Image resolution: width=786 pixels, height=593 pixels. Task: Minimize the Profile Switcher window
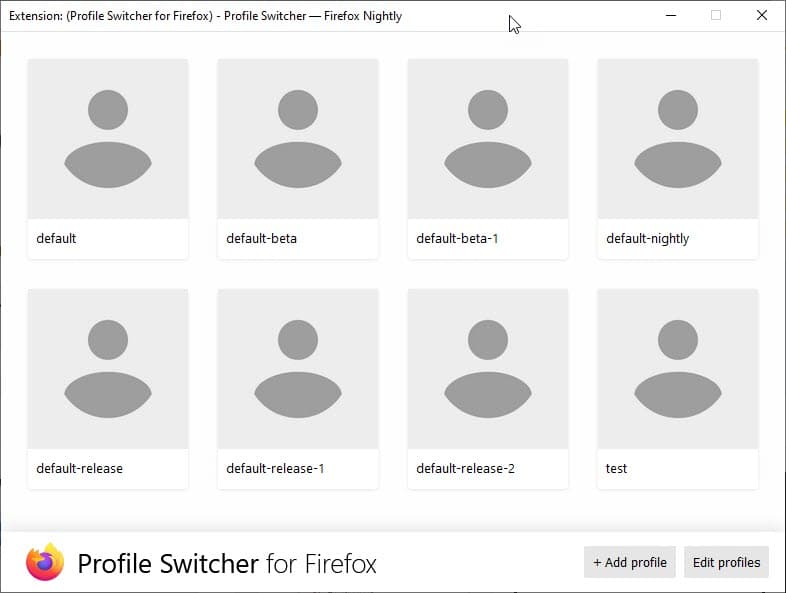click(671, 16)
